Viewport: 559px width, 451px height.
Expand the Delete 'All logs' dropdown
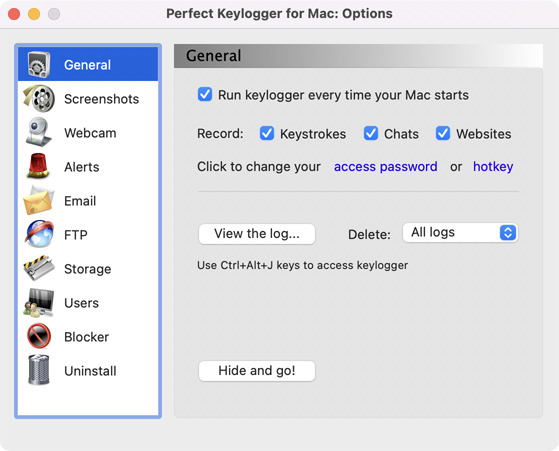(460, 233)
